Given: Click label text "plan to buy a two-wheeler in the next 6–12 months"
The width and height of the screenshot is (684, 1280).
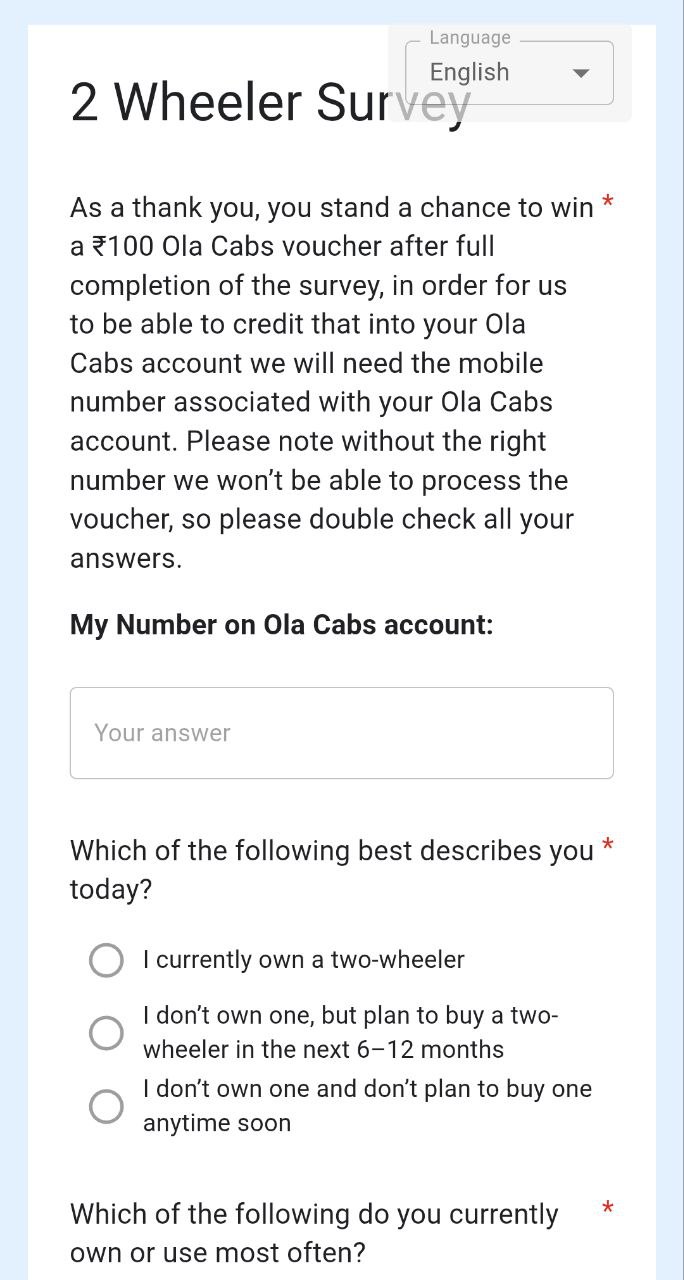Looking at the screenshot, I should coord(350,1033).
